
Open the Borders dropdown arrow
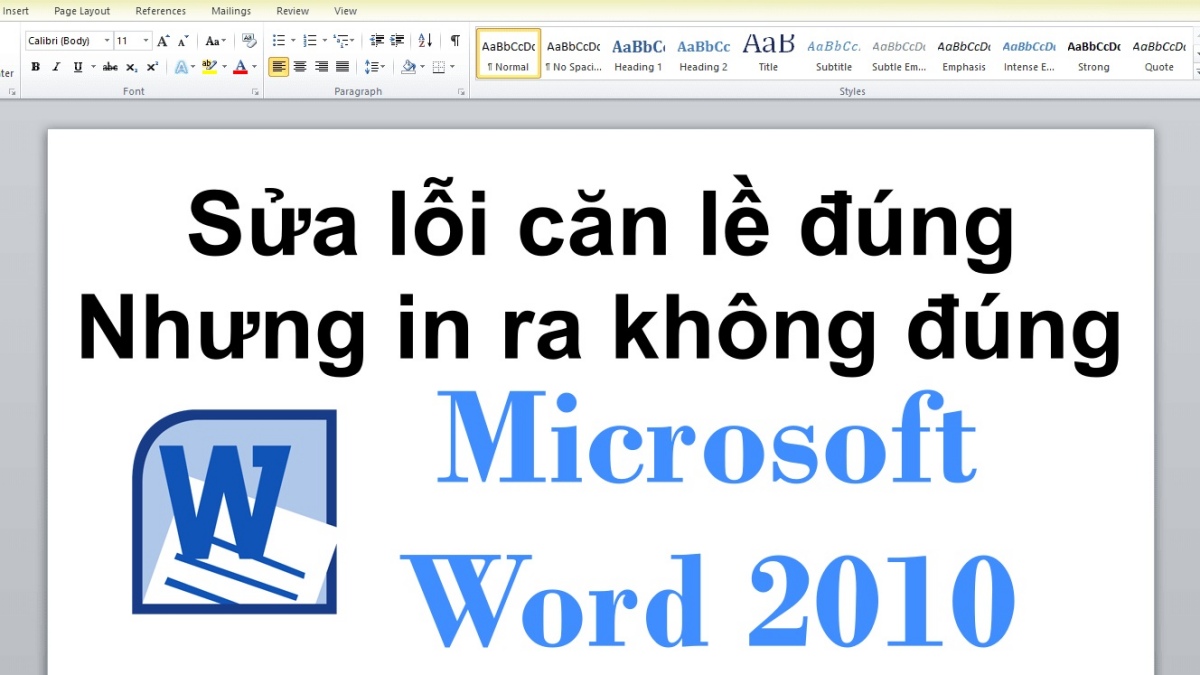pos(452,67)
